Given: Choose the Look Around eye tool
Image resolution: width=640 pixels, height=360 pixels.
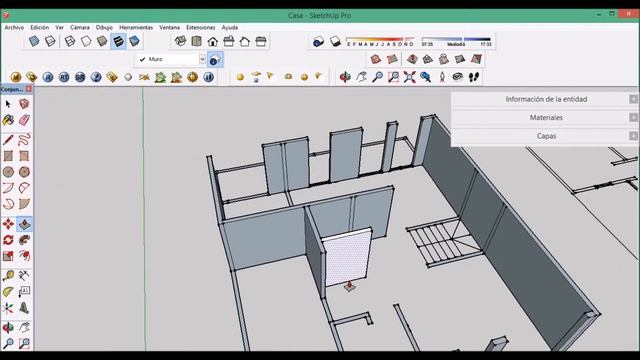Looking at the screenshot, I should [458, 76].
